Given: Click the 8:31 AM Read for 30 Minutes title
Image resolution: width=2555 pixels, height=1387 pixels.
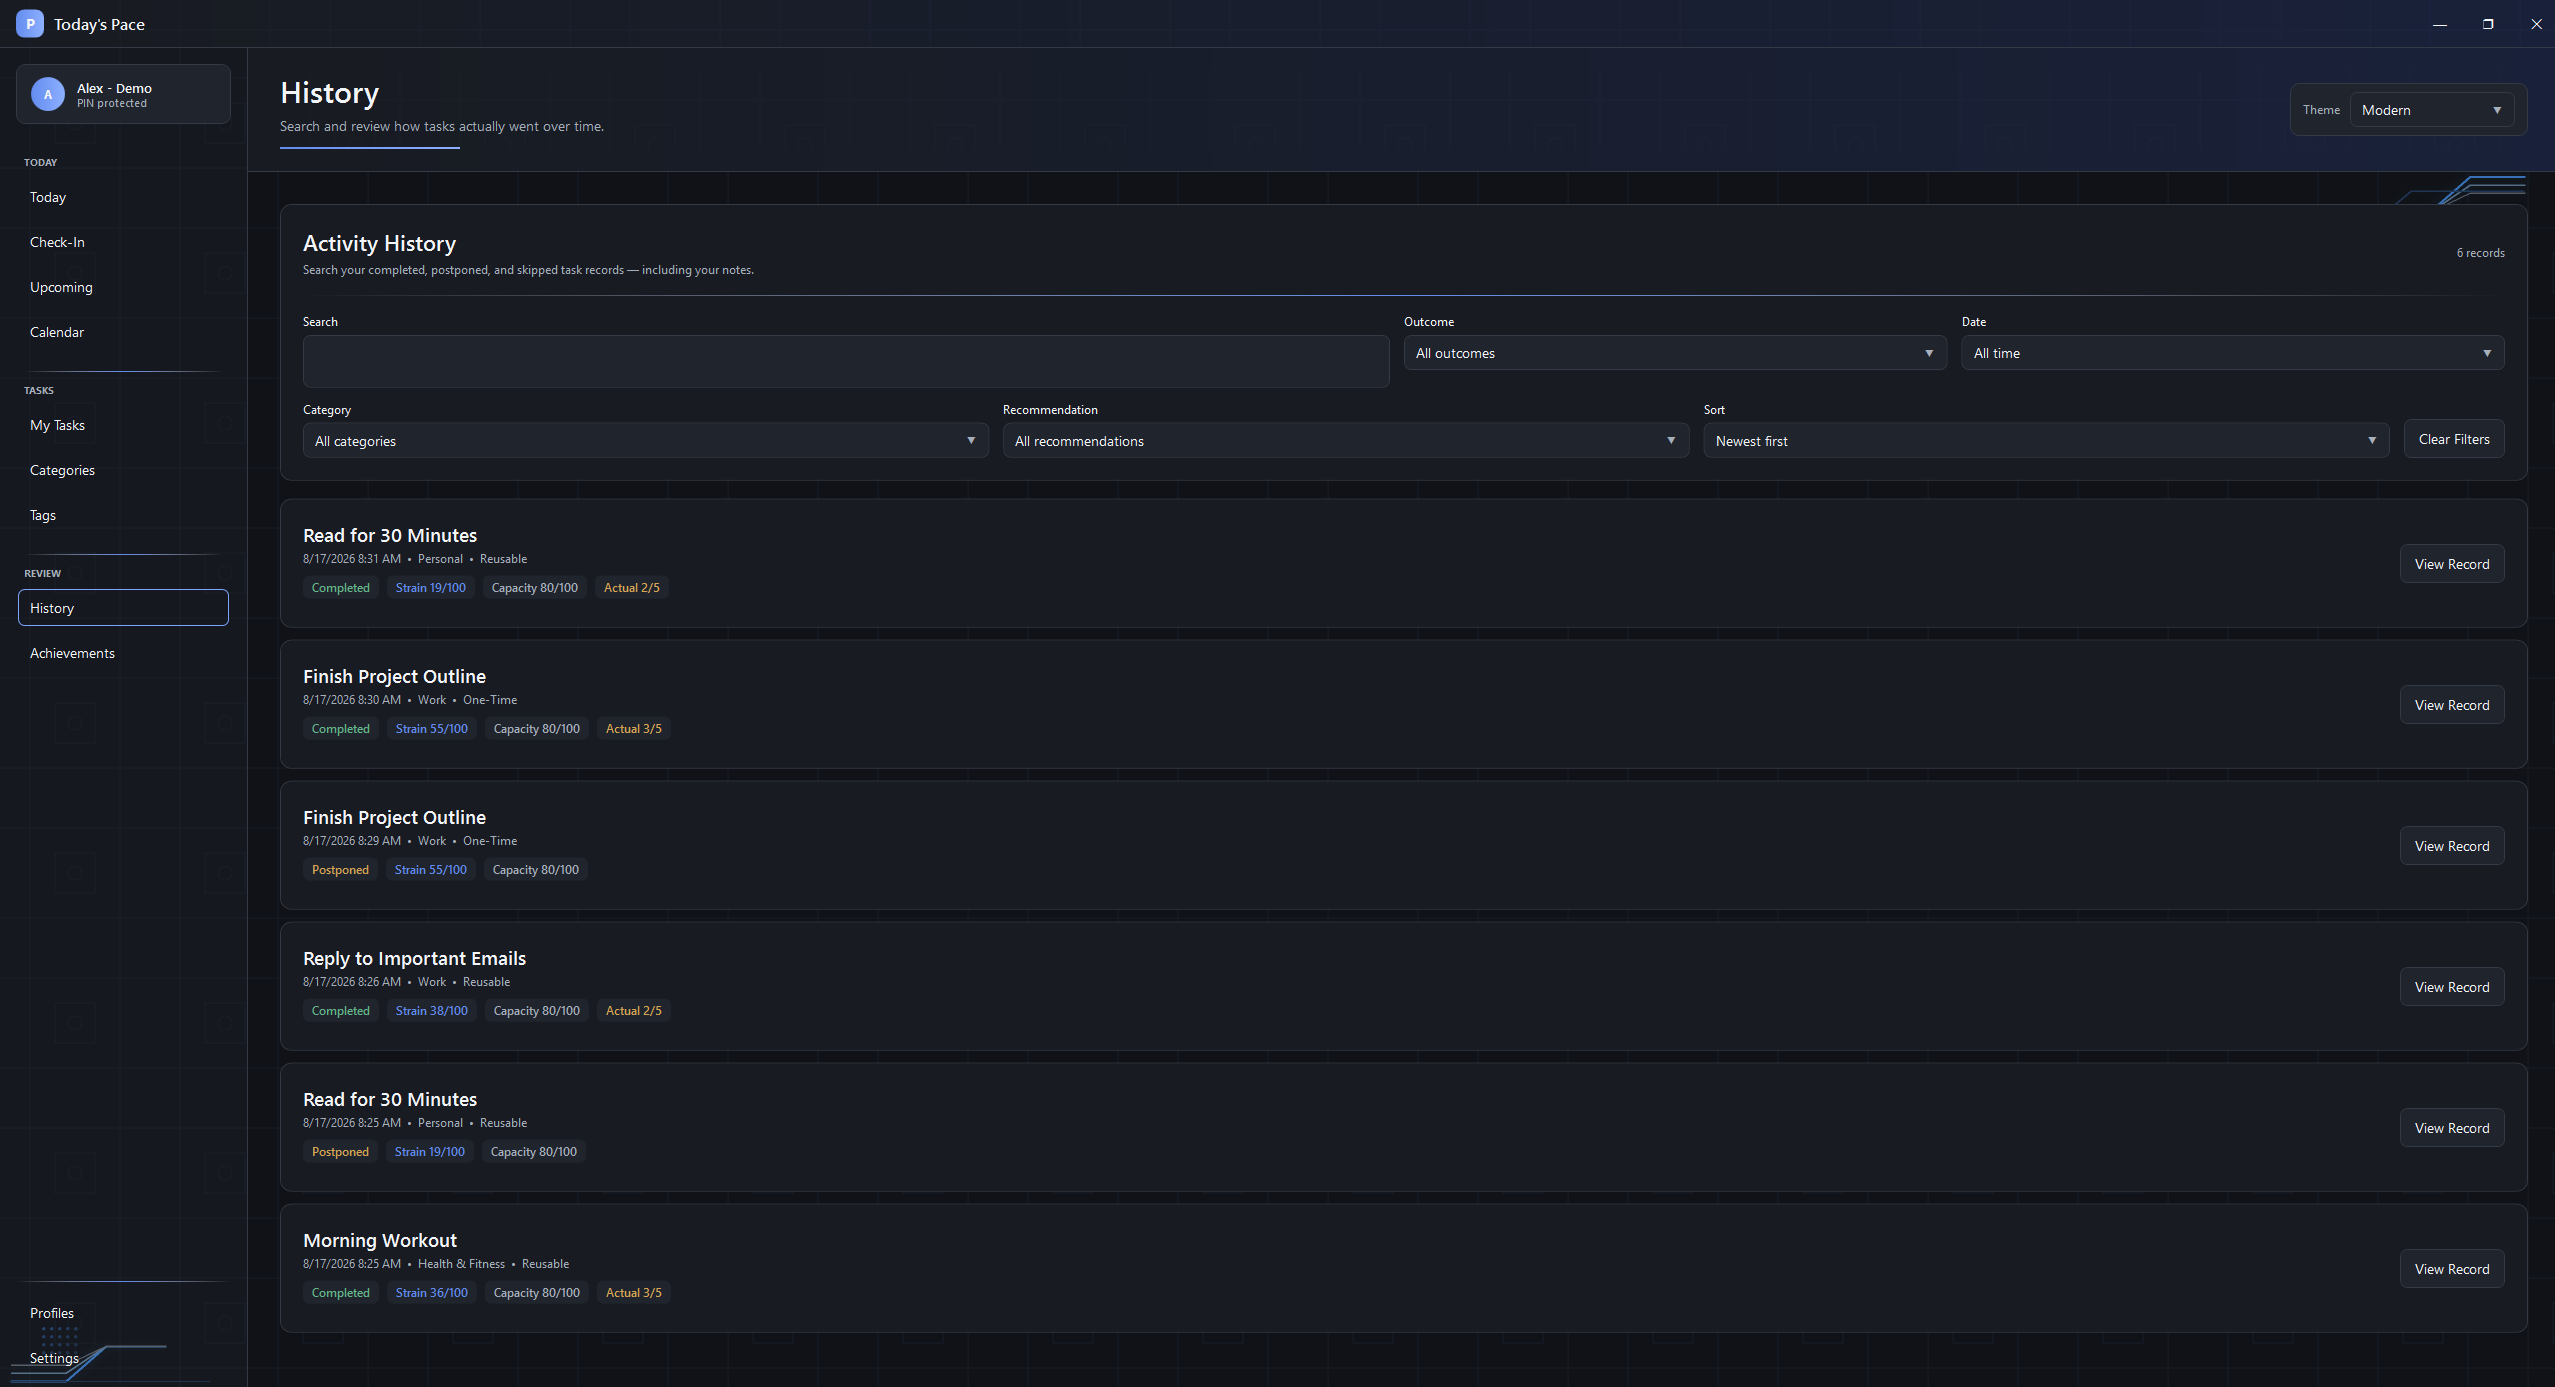Looking at the screenshot, I should pos(390,536).
